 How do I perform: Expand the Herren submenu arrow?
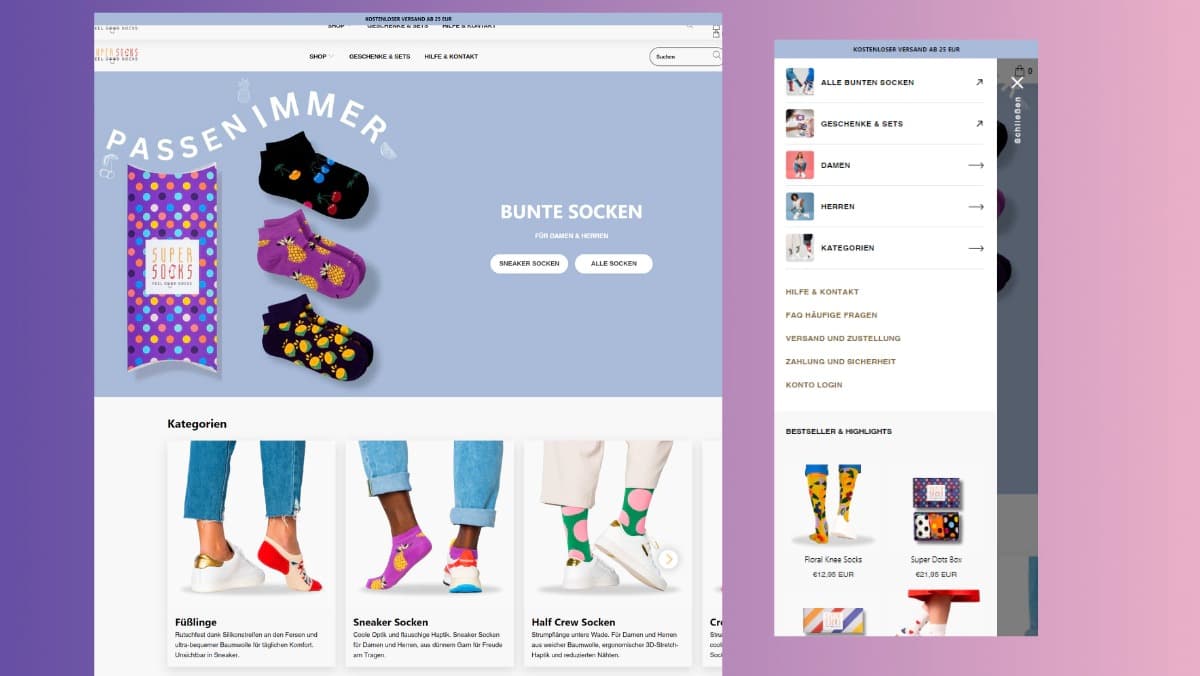tap(976, 206)
